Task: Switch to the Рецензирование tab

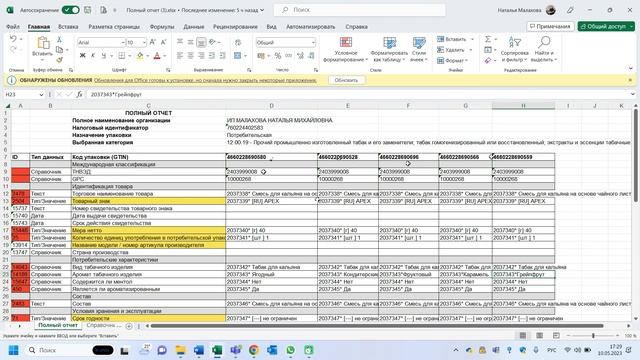Action: pyautogui.click(x=235, y=27)
